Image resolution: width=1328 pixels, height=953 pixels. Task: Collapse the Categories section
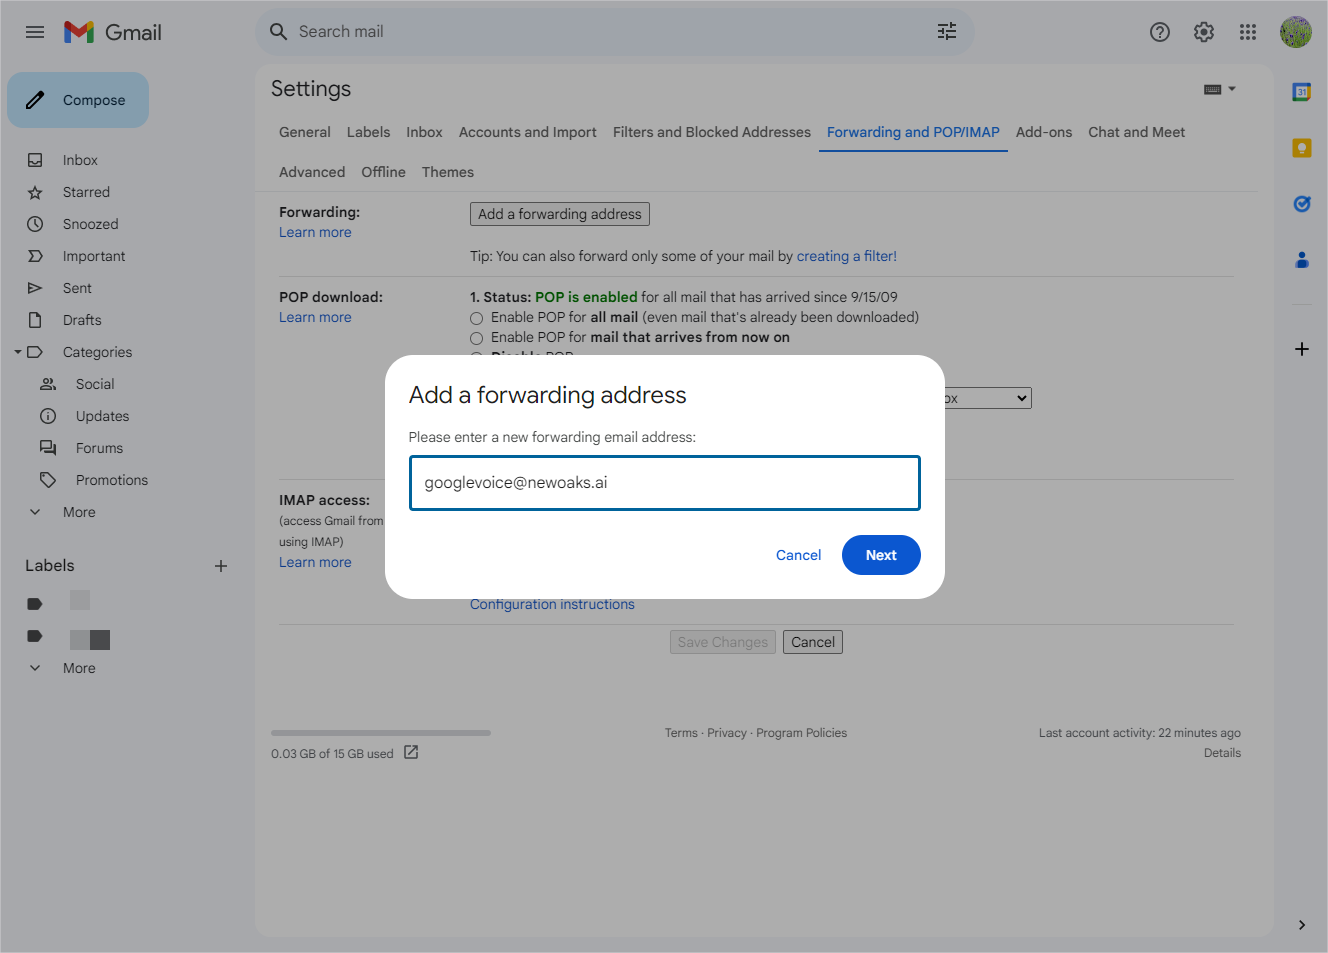click(18, 352)
